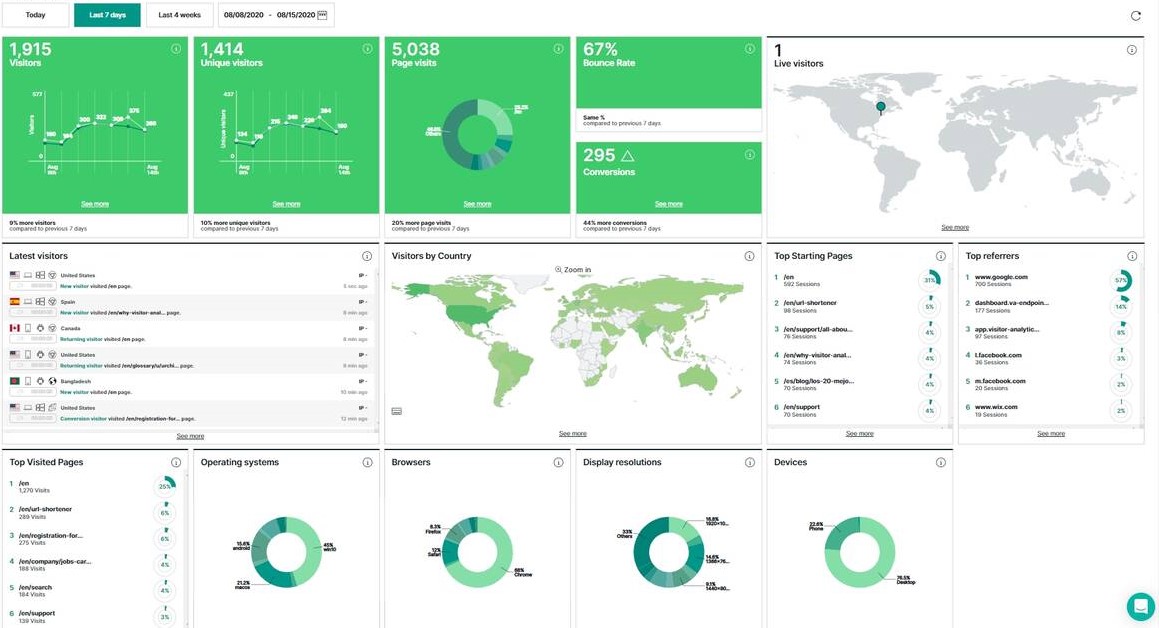This screenshot has width=1159, height=628.
Task: Open the date range picker field
Action: [x=270, y=15]
